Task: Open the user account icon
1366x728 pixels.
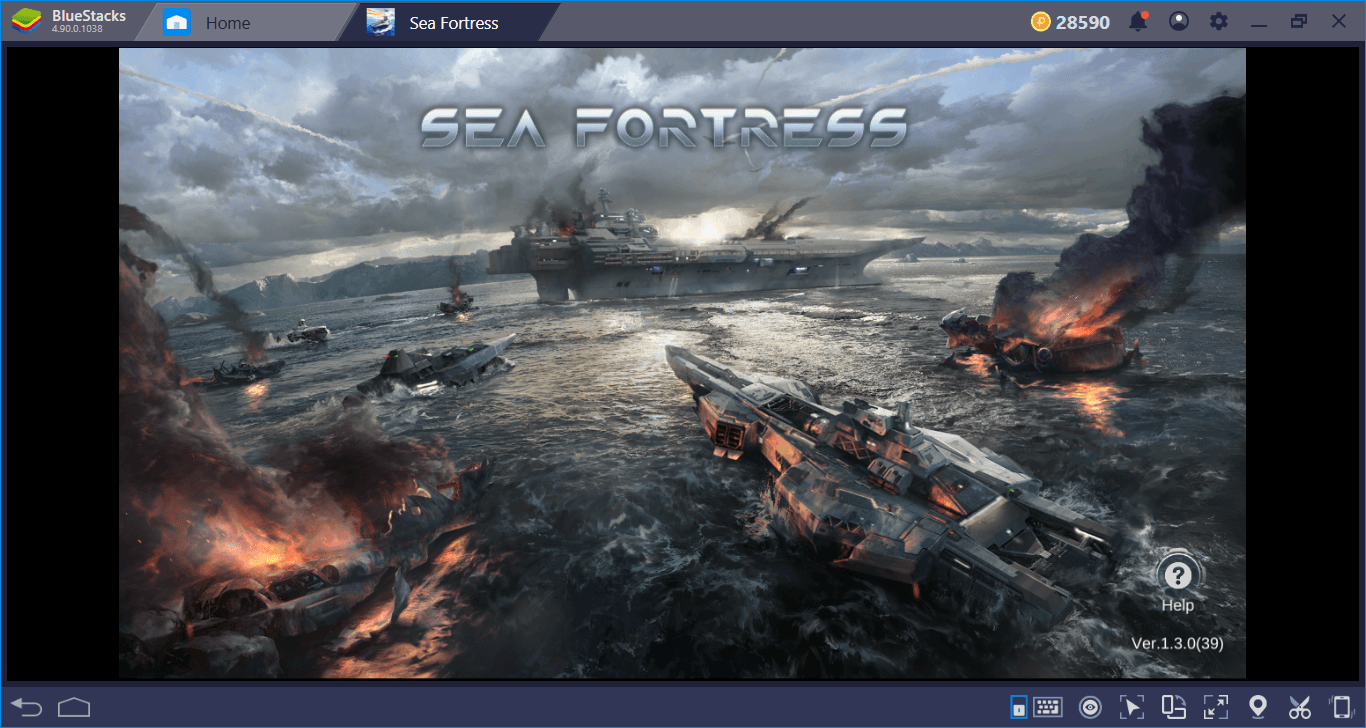Action: tap(1179, 22)
